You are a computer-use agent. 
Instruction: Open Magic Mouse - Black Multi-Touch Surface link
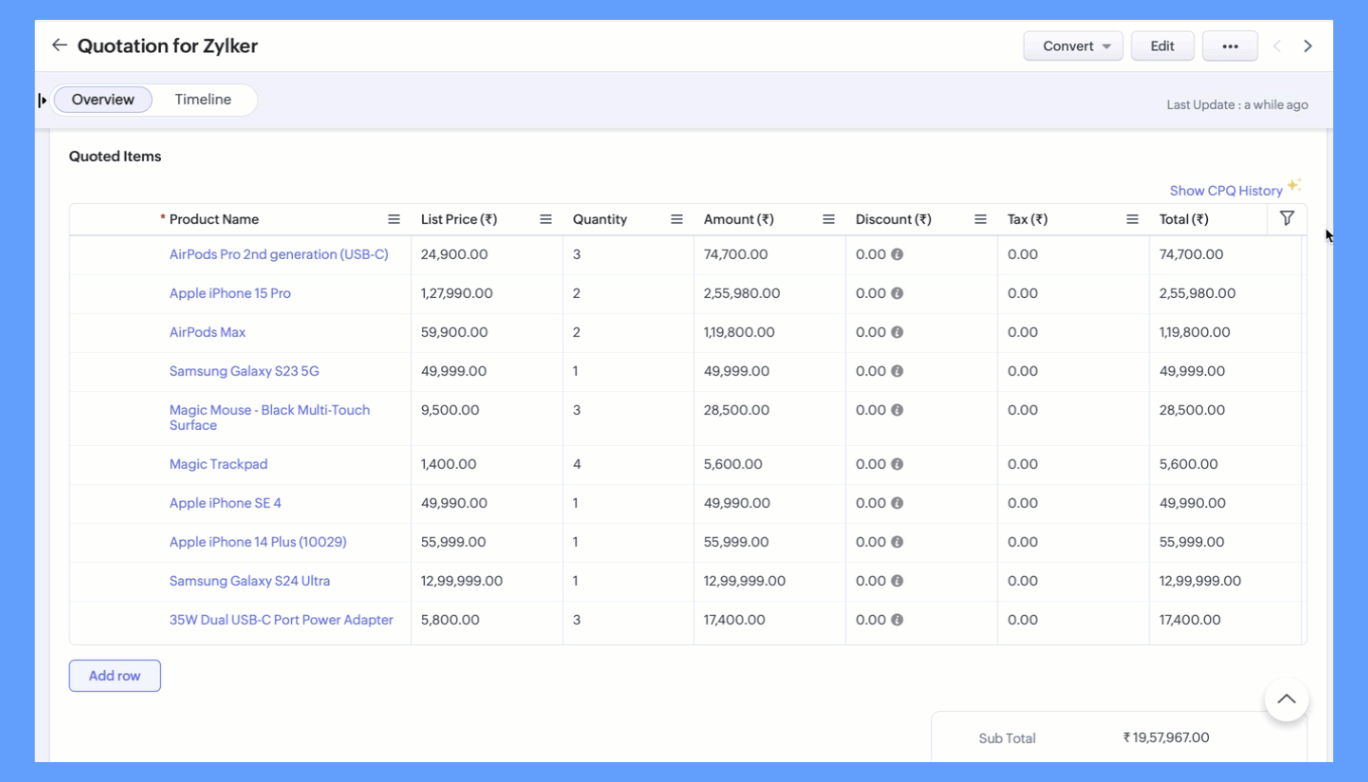pos(270,417)
